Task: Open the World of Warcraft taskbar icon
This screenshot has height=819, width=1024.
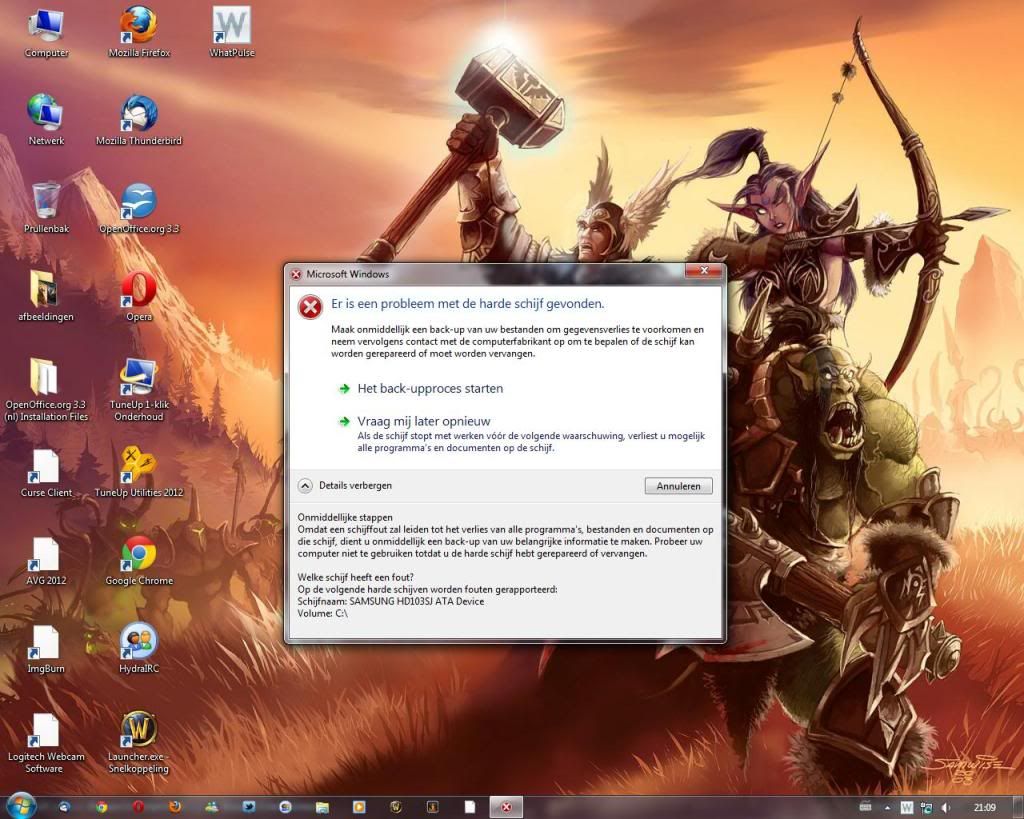Action: (x=396, y=807)
